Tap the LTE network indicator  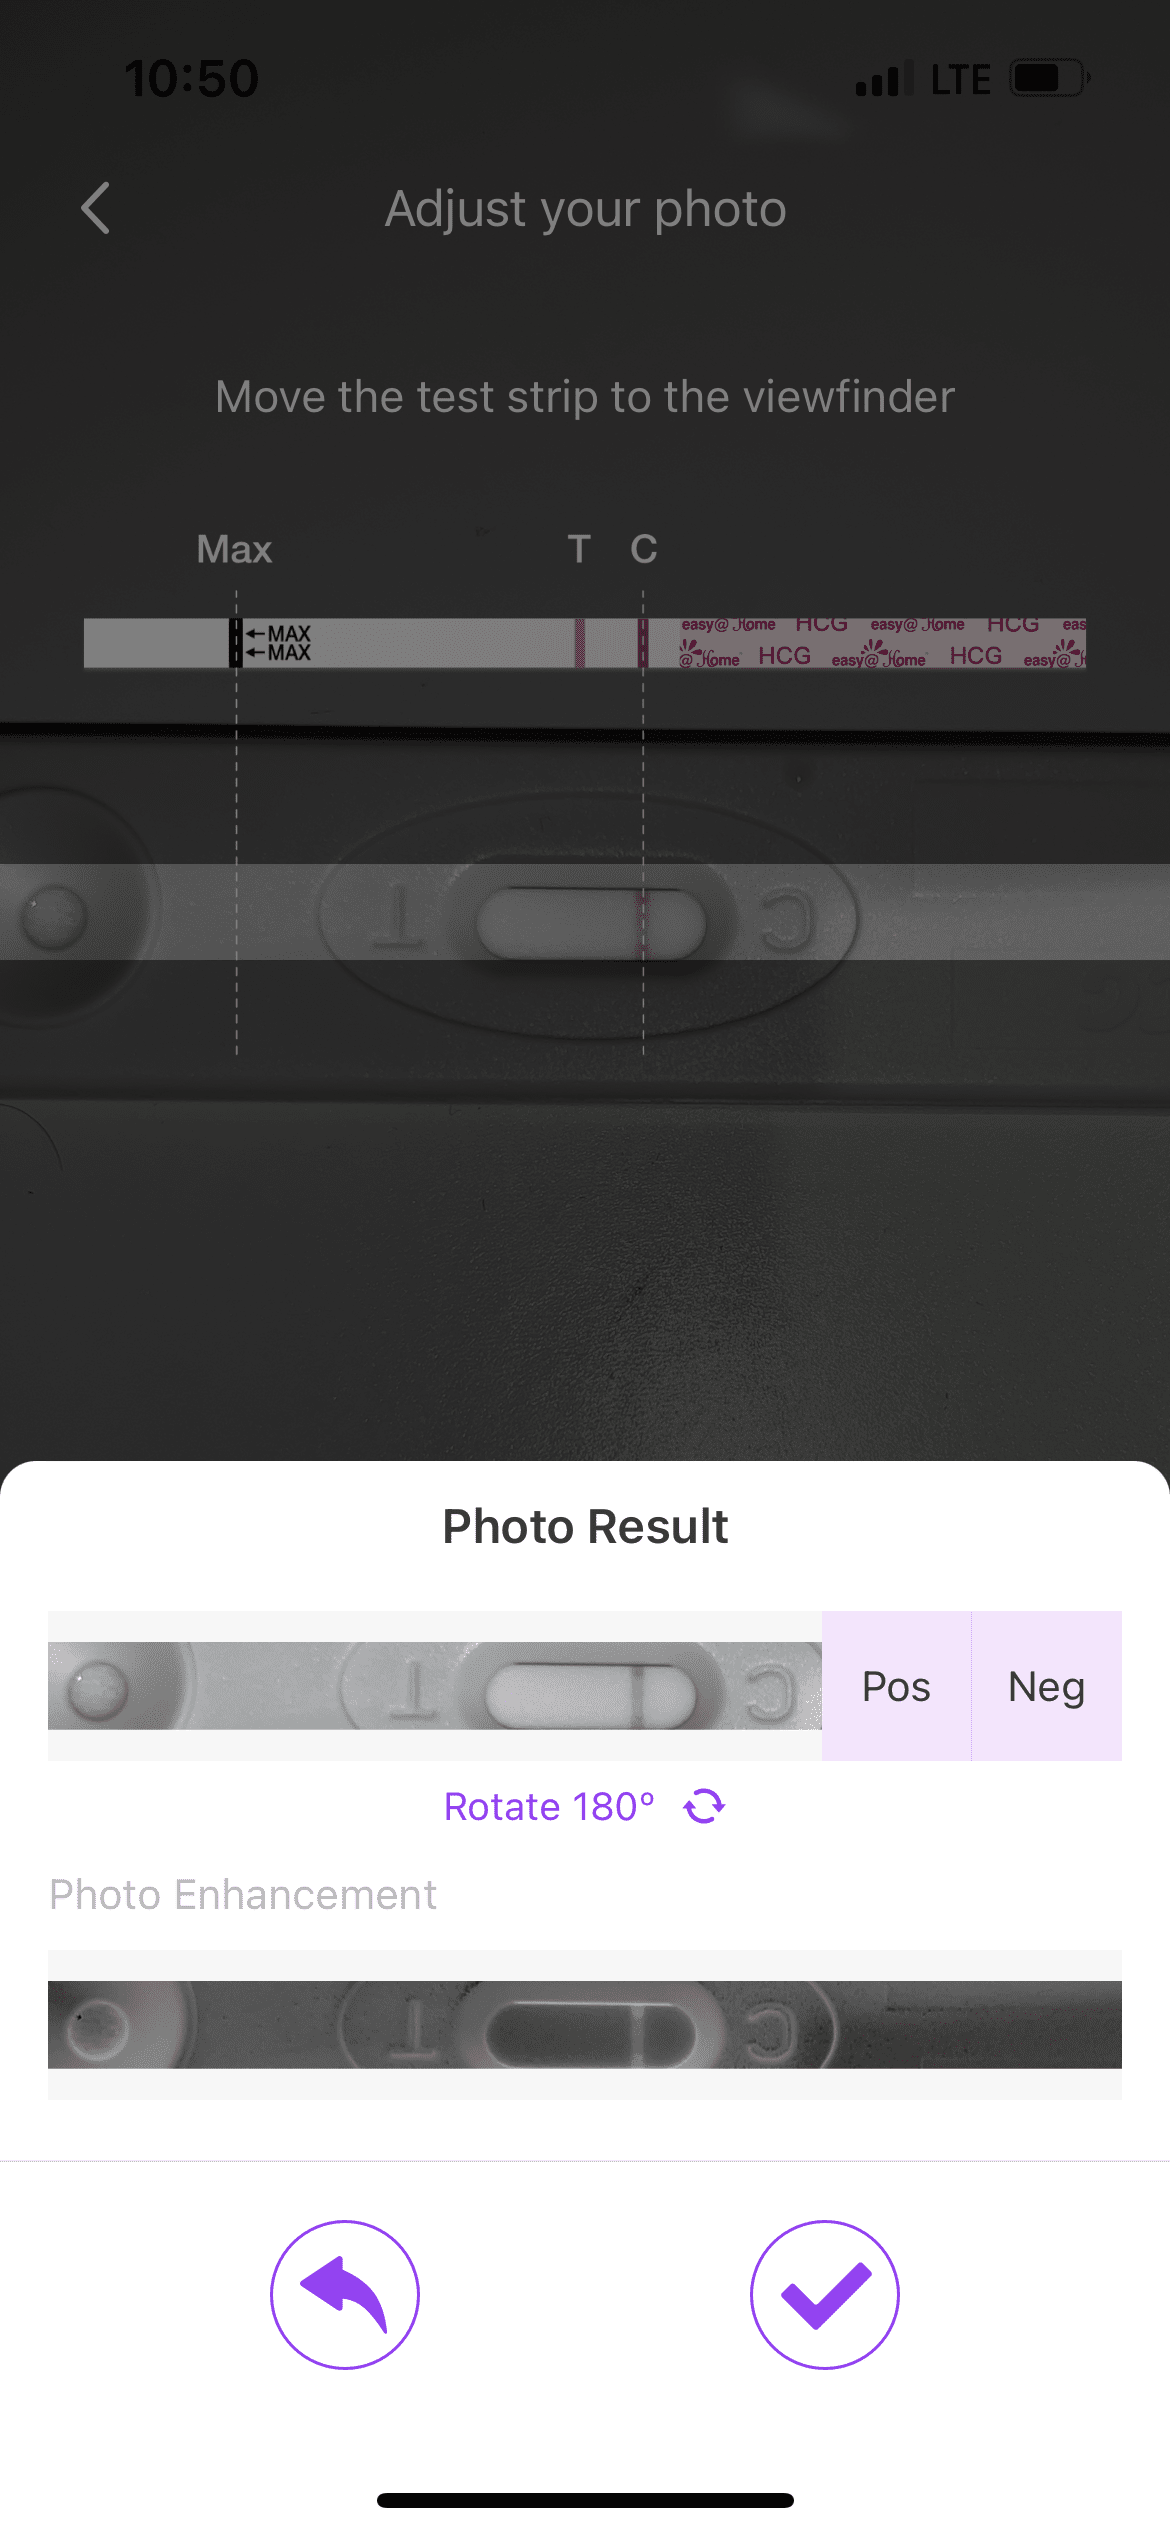(x=960, y=79)
